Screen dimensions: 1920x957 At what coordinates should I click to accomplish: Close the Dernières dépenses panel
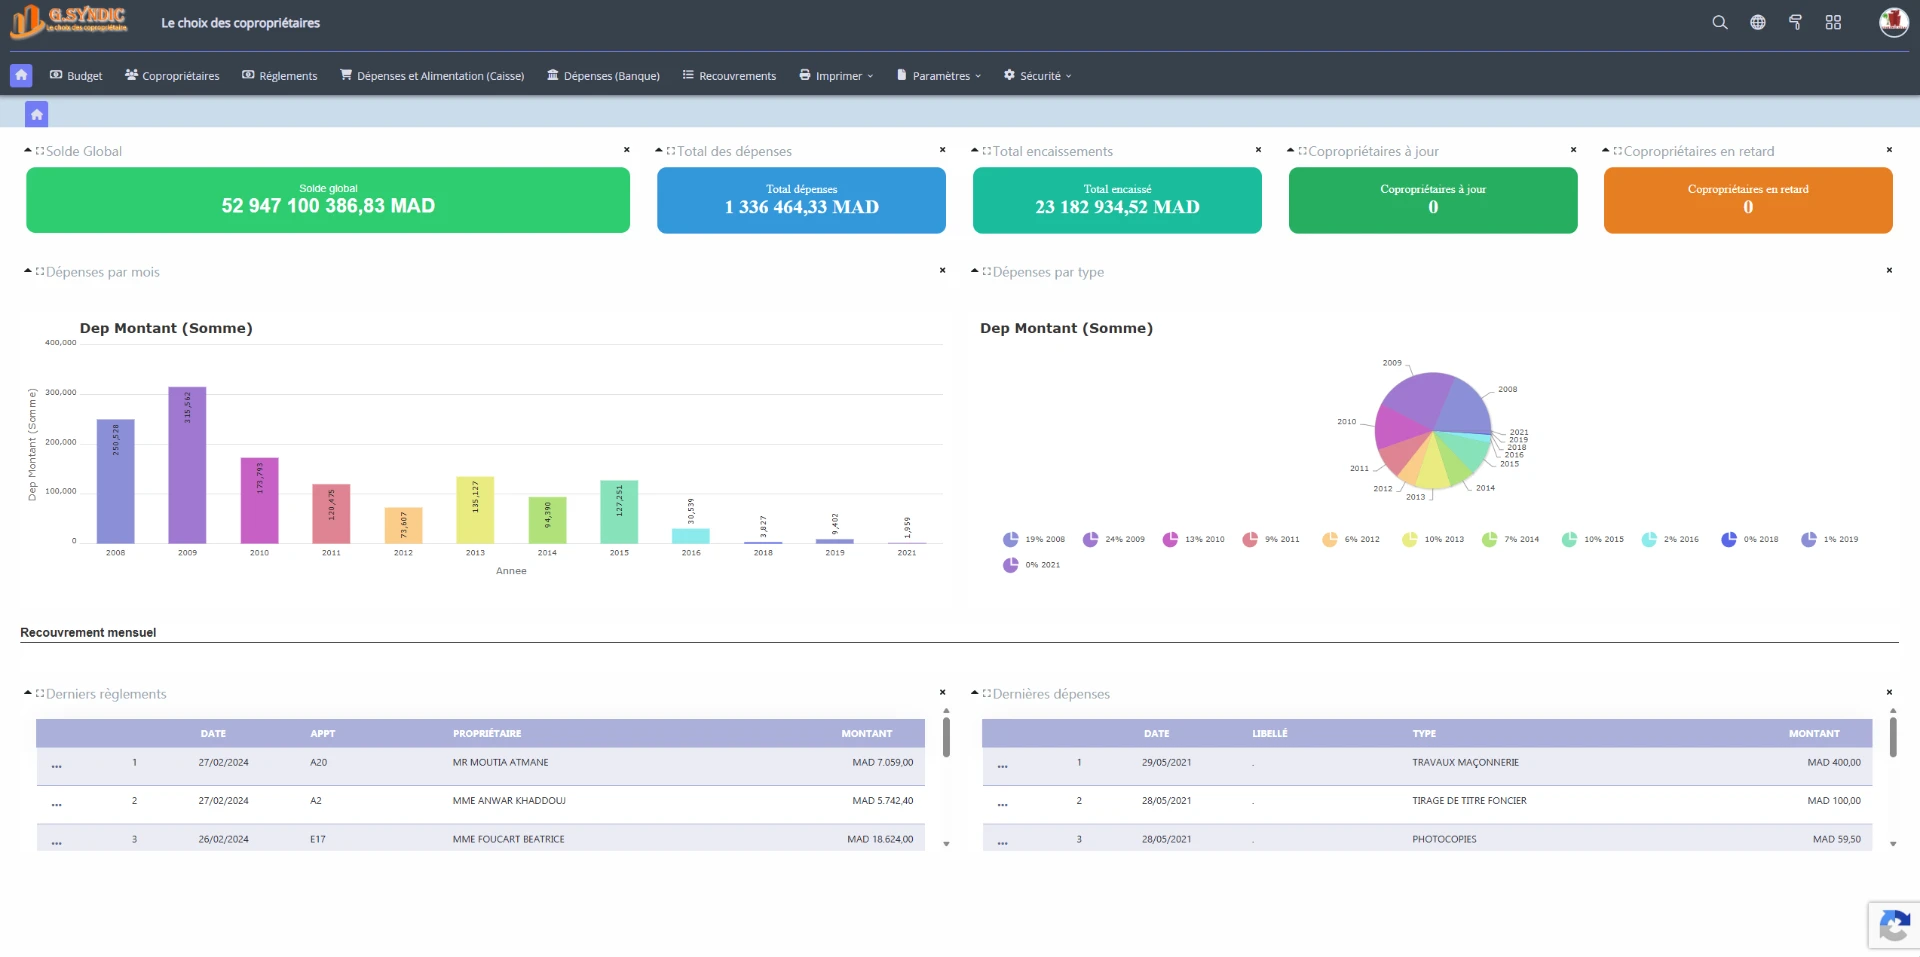pyautogui.click(x=1889, y=693)
